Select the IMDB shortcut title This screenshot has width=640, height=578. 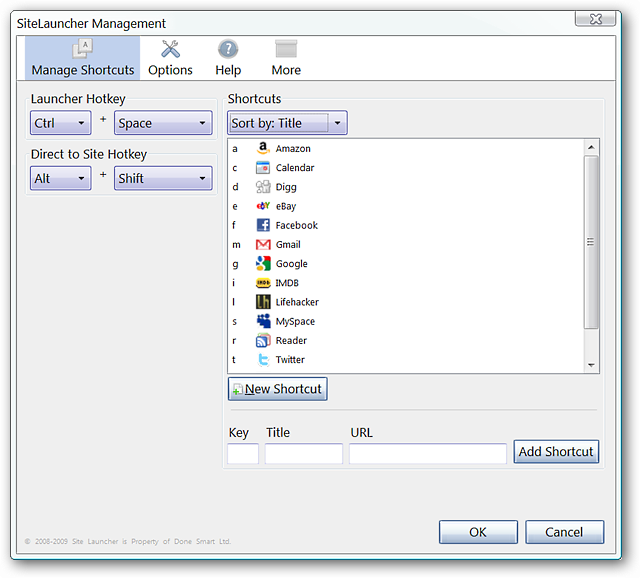point(287,283)
